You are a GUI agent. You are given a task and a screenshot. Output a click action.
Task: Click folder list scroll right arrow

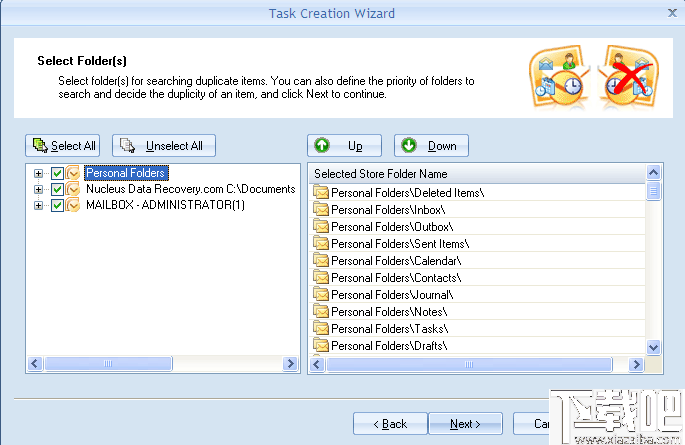[x=637, y=364]
